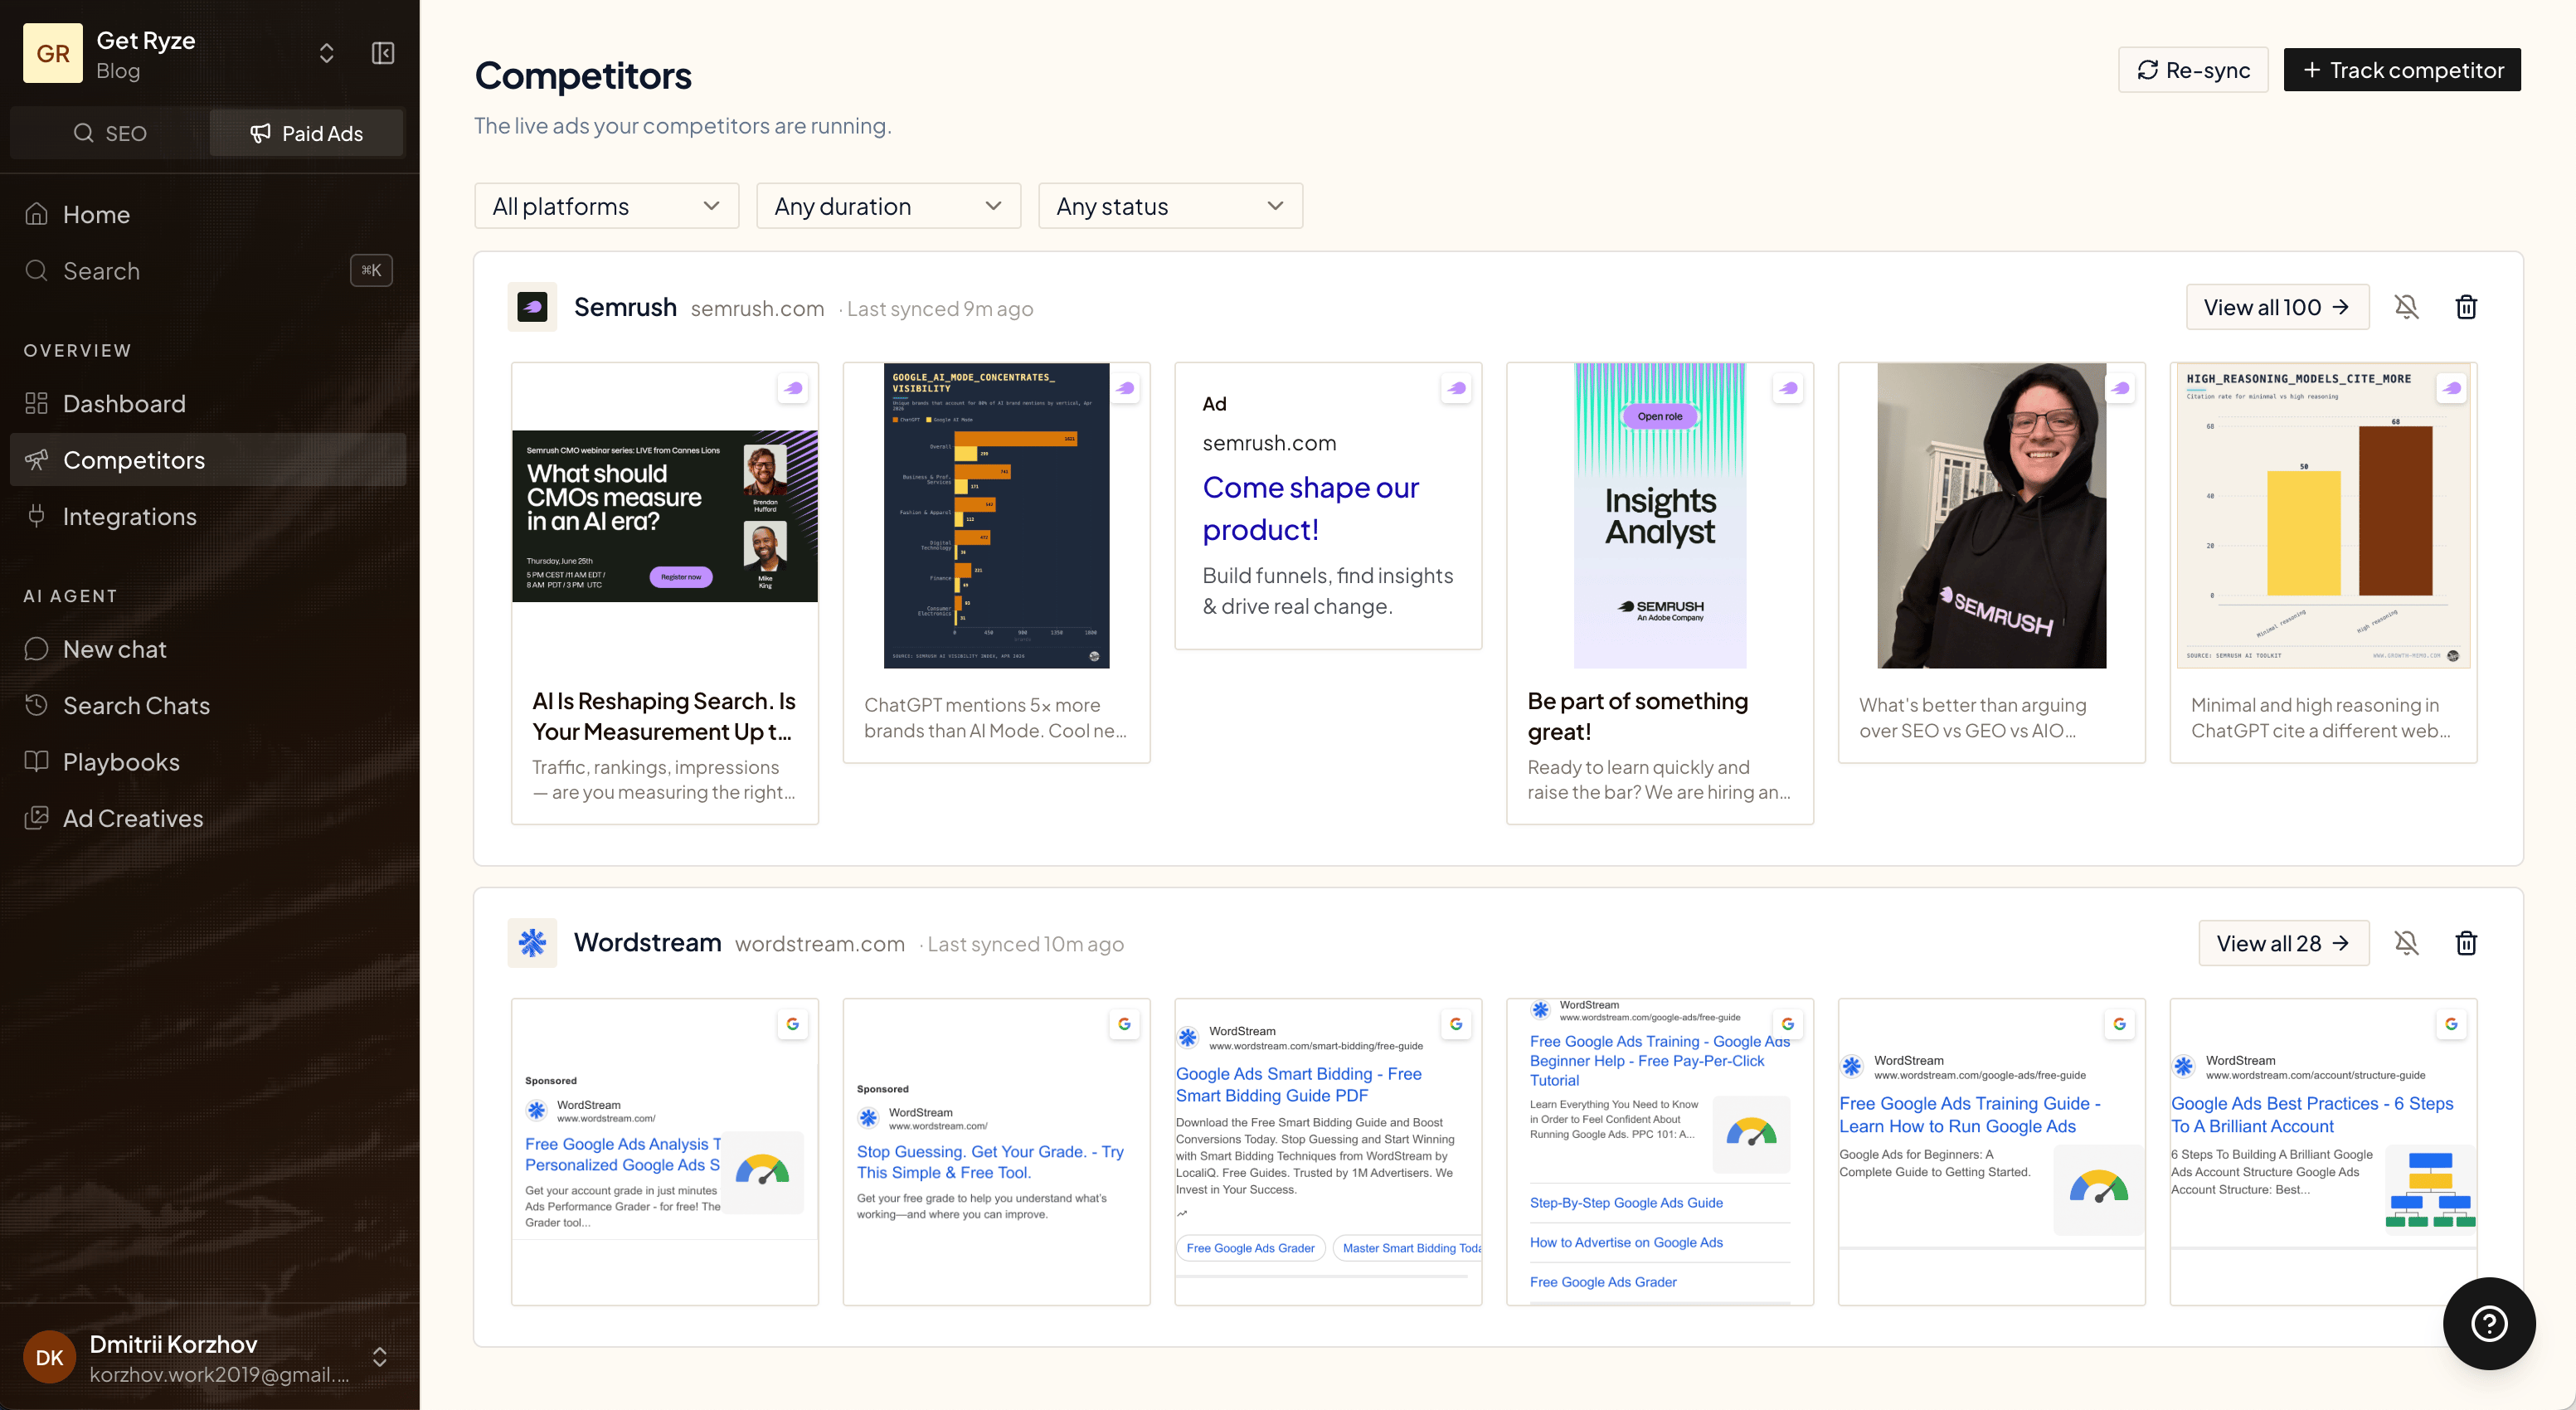Click Google badge on Stop Guessing ad

(1124, 1024)
